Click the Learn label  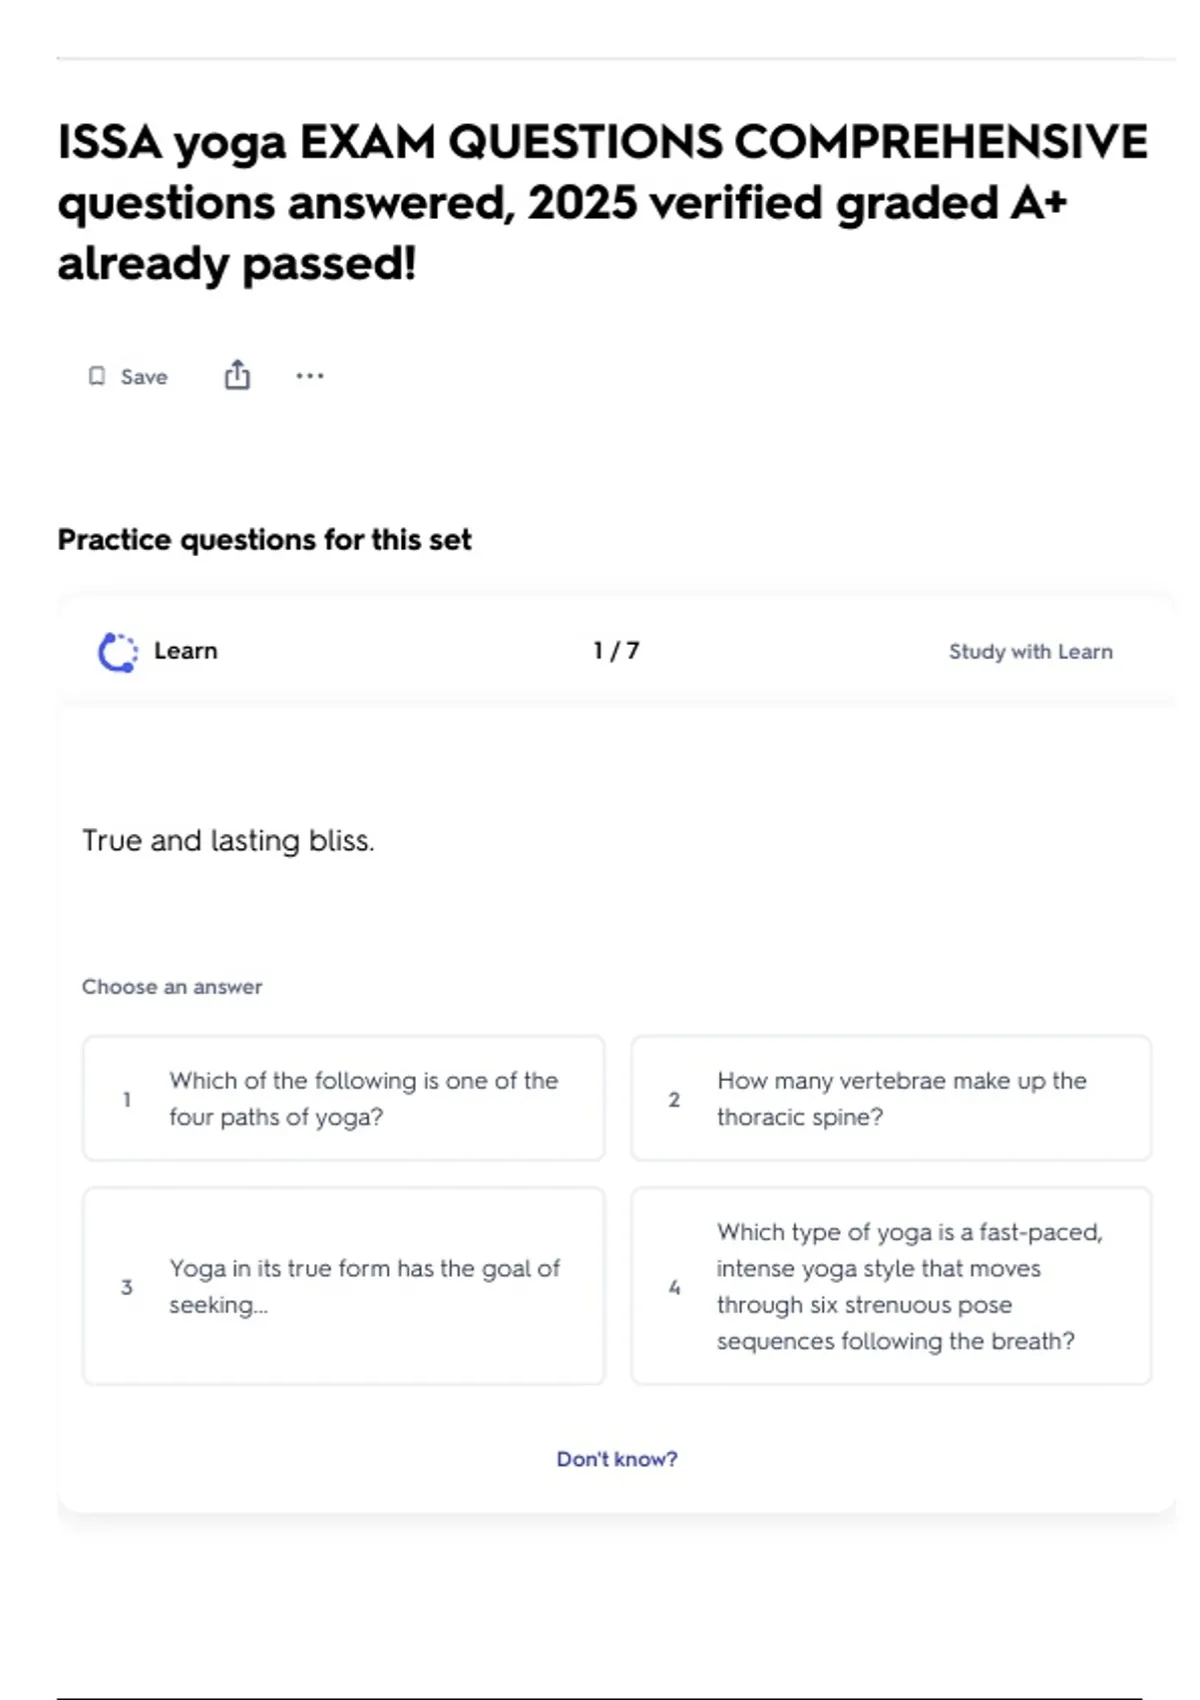coord(185,651)
